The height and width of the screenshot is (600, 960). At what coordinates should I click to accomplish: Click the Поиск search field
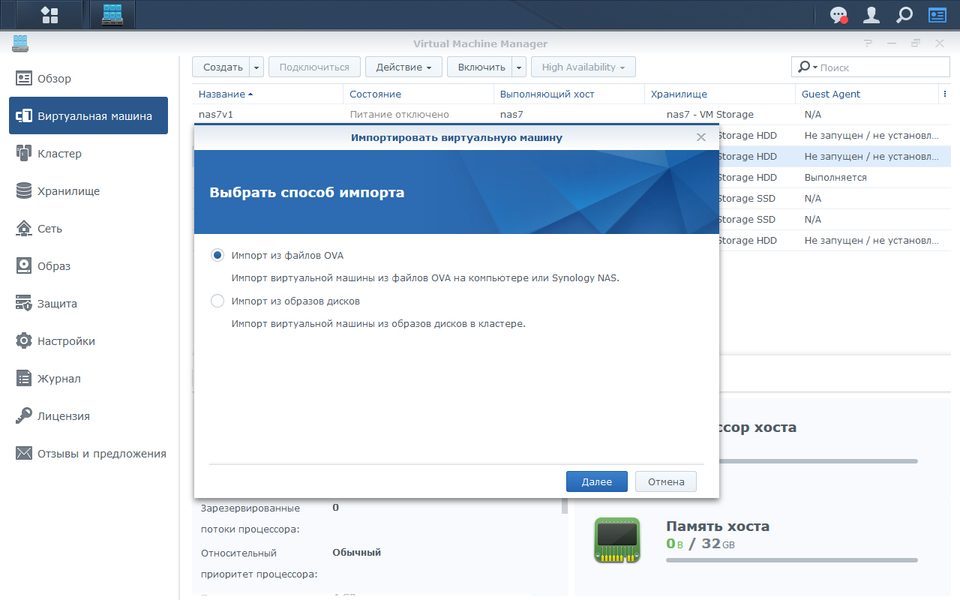pos(885,67)
